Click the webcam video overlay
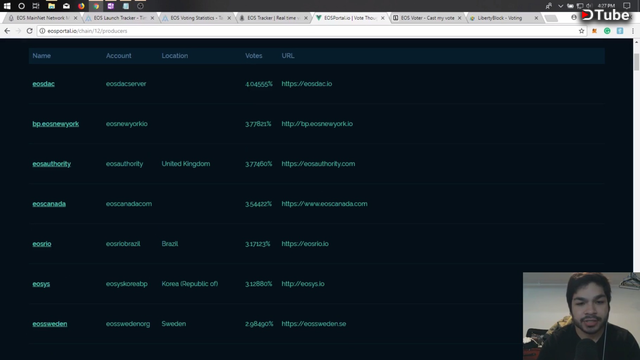This screenshot has height=360, width=640. [581, 316]
